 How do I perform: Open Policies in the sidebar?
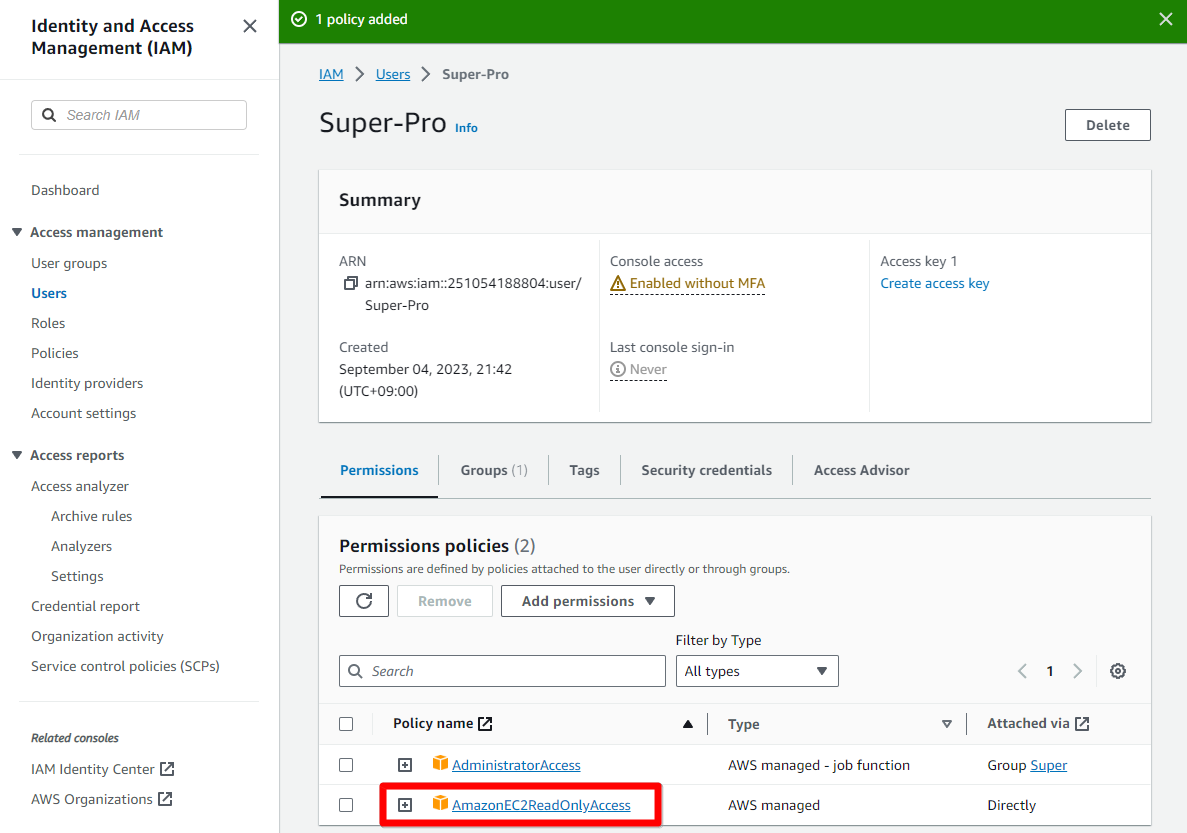point(55,354)
